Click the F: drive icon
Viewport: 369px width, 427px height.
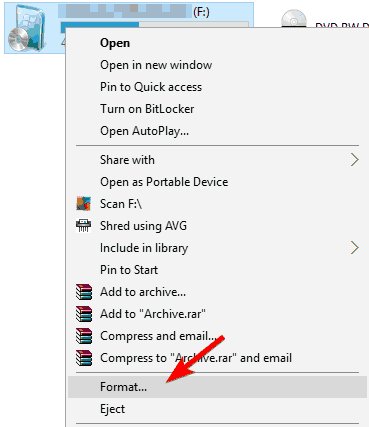[x=27, y=28]
